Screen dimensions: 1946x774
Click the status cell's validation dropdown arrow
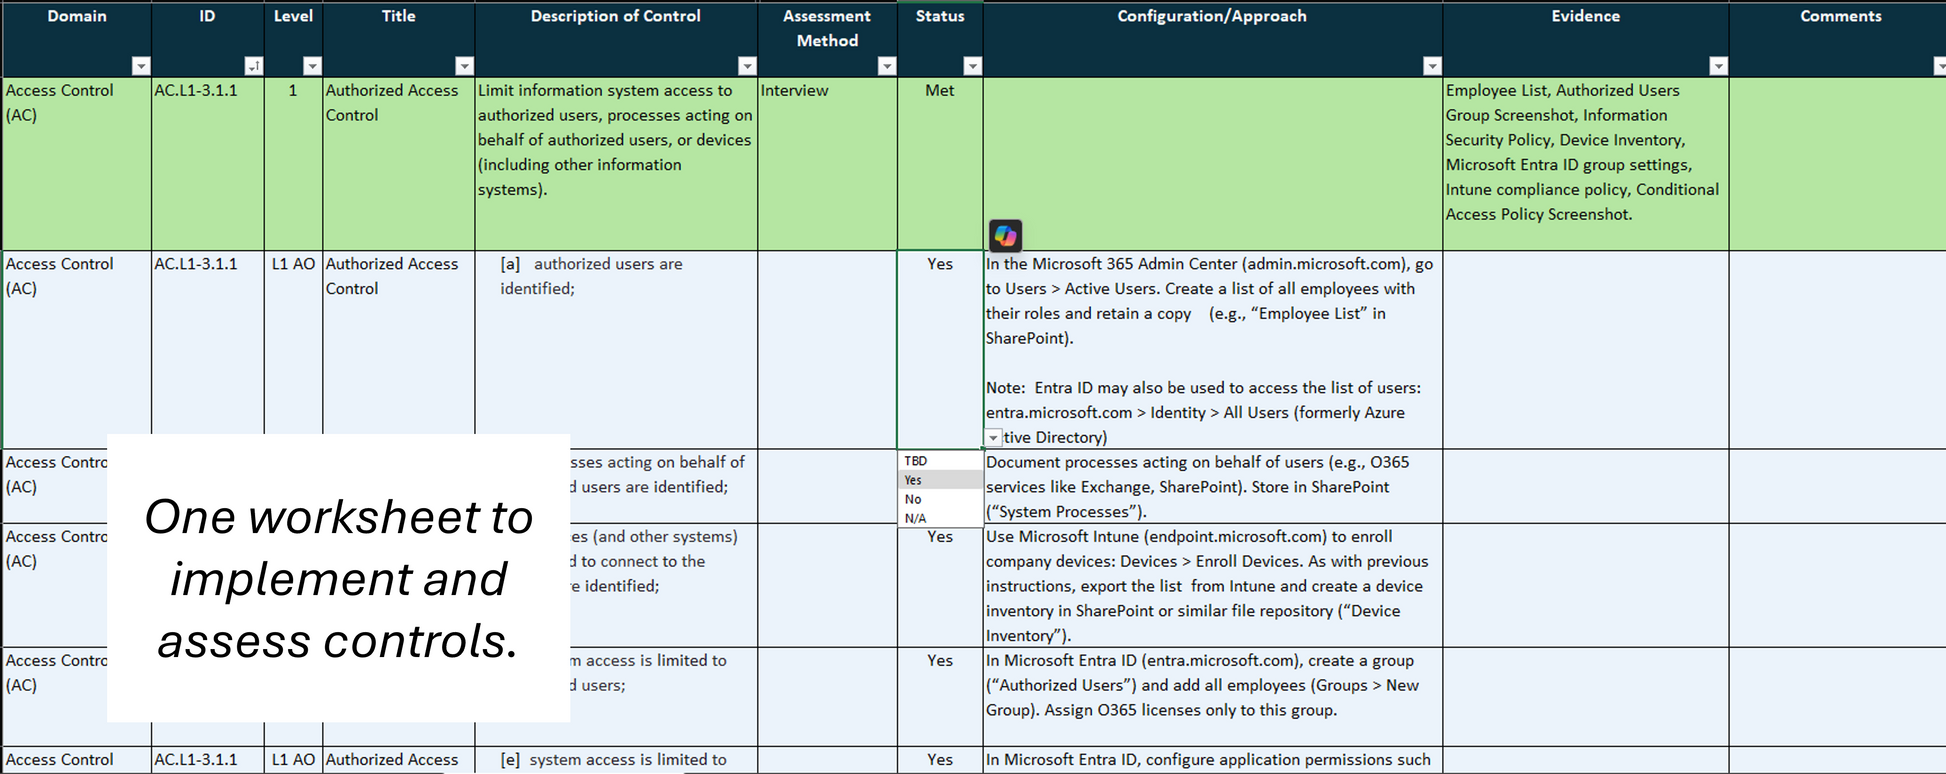[993, 438]
